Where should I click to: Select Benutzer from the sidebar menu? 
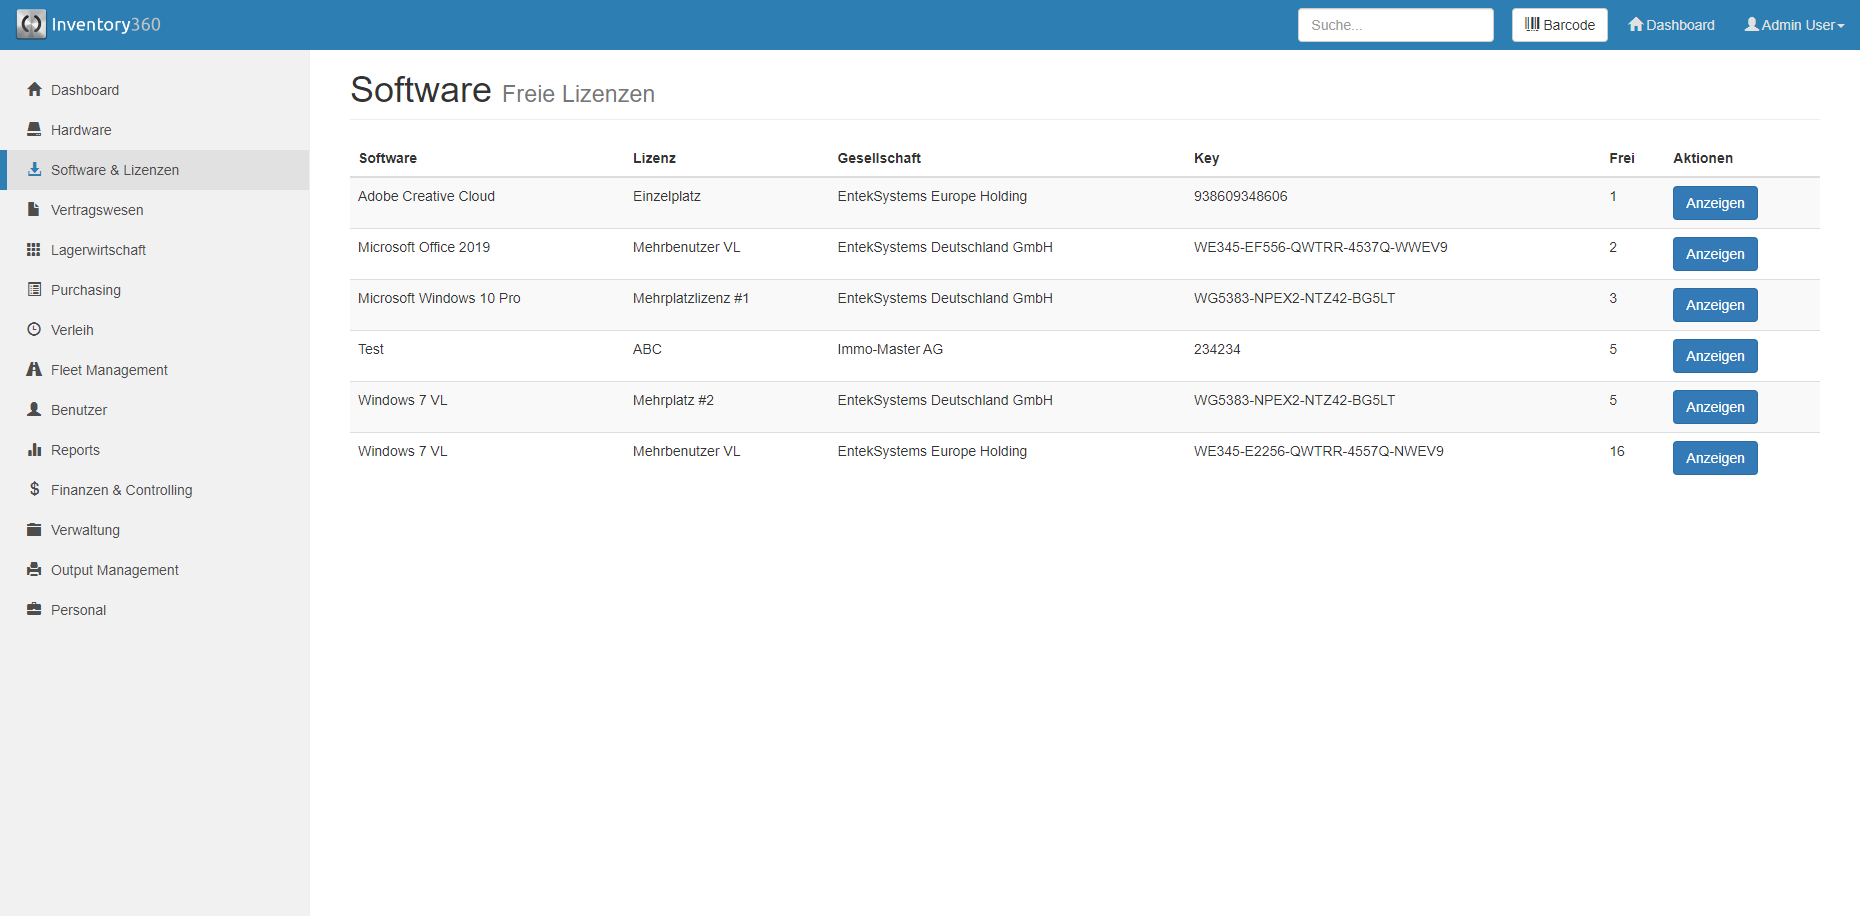click(79, 410)
